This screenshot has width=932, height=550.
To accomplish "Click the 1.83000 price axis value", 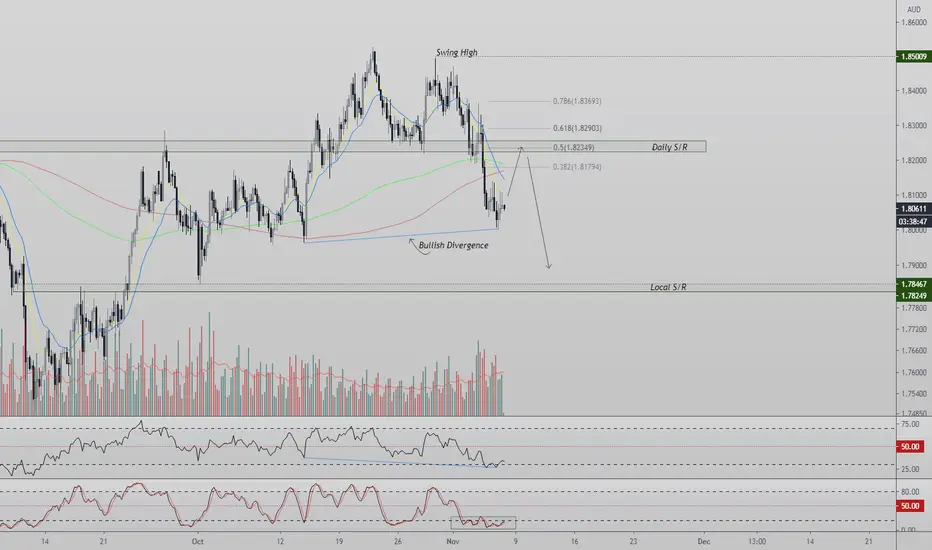I will pyautogui.click(x=914, y=125).
